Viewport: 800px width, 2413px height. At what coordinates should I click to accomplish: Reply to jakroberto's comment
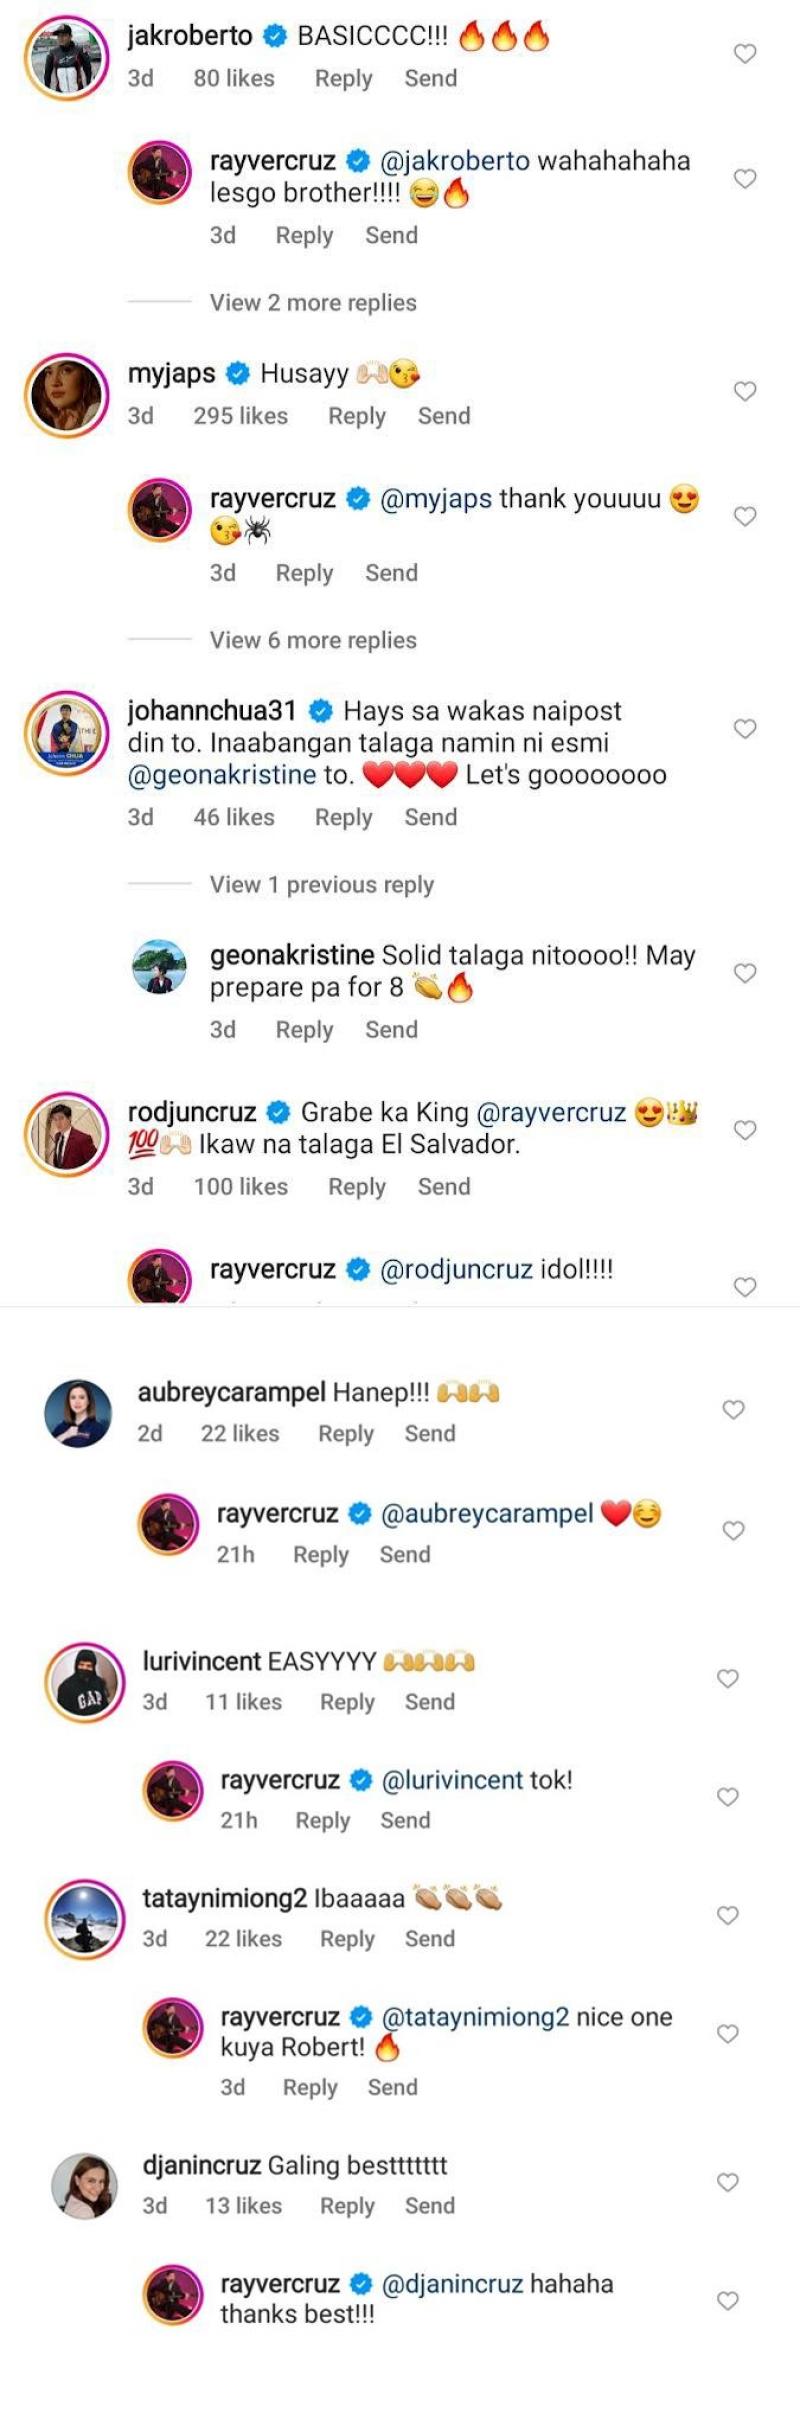coord(343,79)
